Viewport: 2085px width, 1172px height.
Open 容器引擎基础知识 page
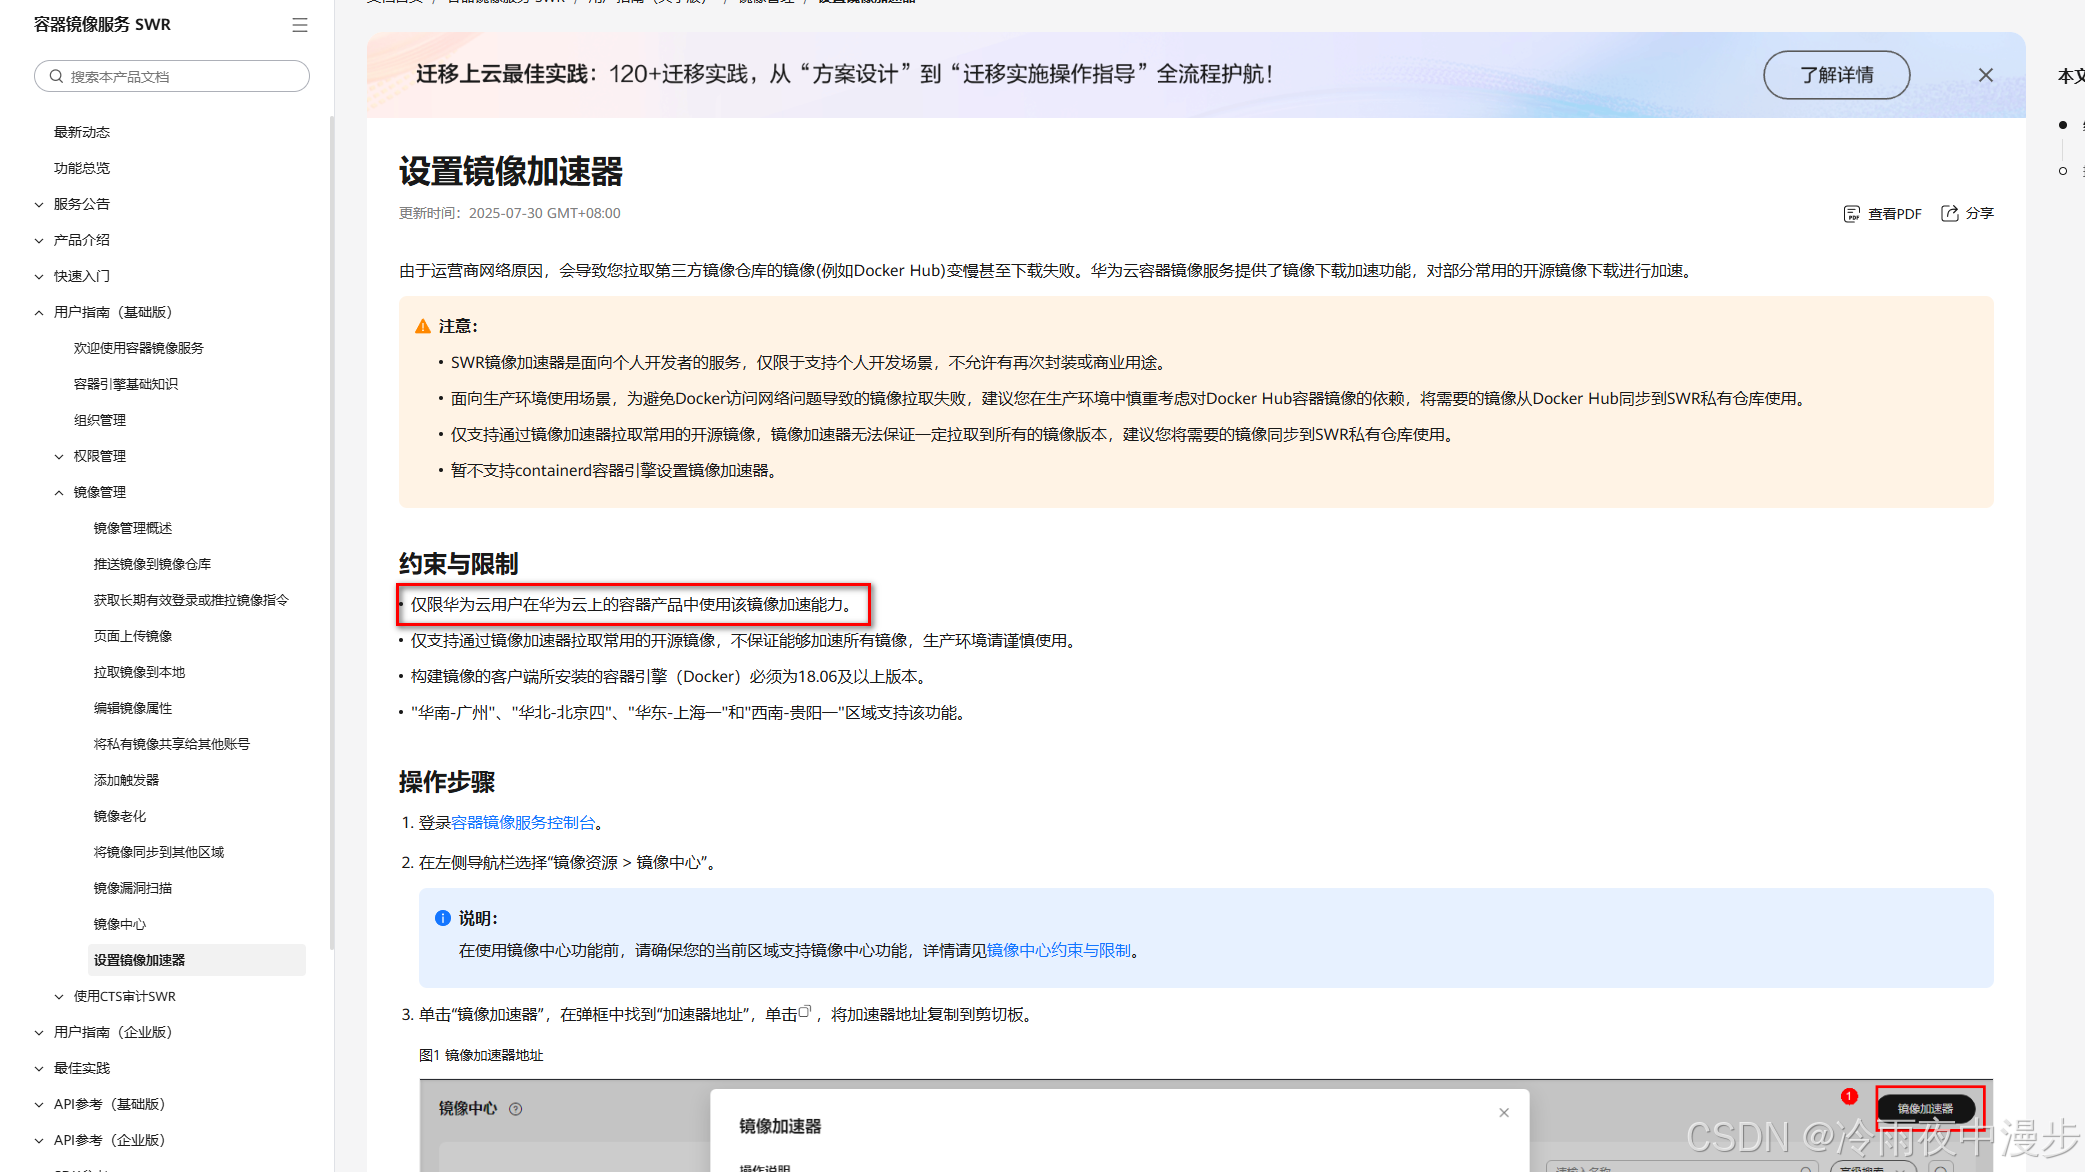126,384
